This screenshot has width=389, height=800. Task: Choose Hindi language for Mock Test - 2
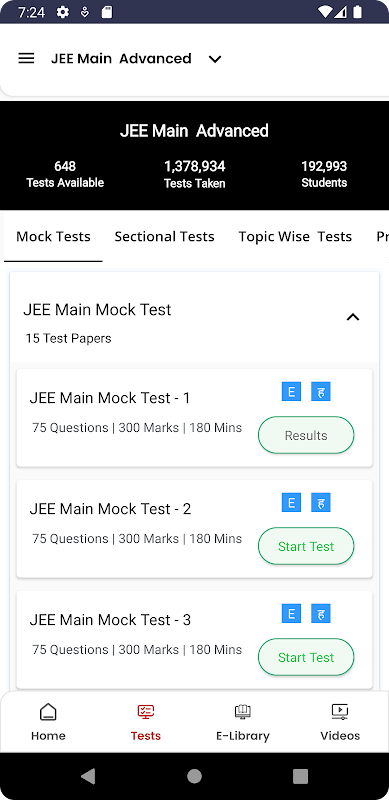click(321, 503)
